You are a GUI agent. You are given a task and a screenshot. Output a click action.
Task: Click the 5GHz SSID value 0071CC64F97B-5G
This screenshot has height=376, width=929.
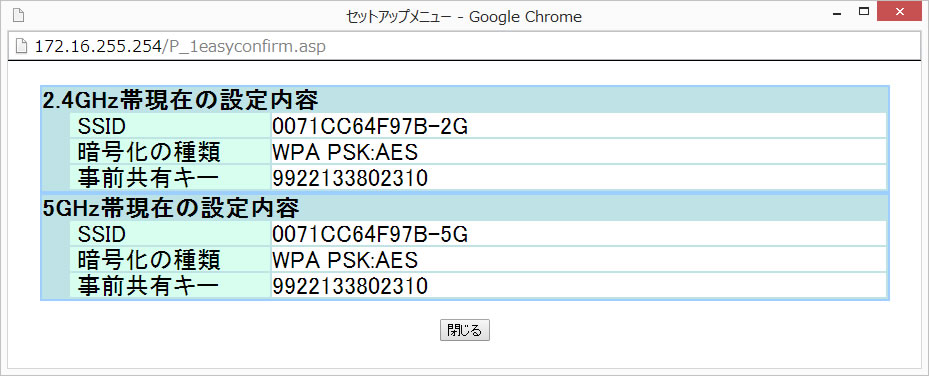coord(370,235)
